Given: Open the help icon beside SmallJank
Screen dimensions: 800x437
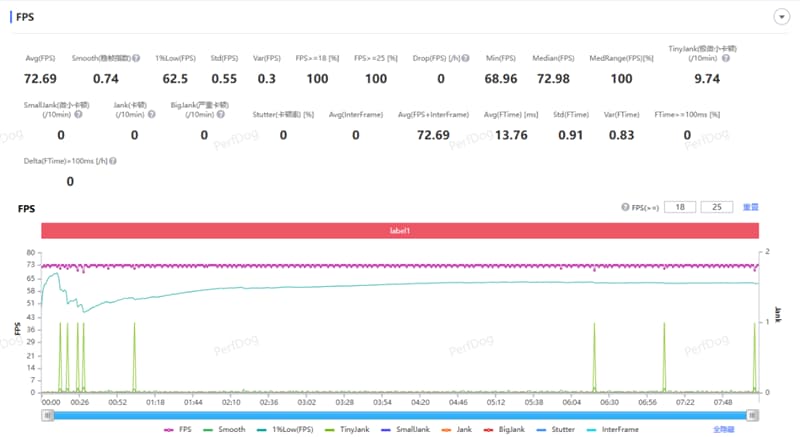Looking at the screenshot, I should click(x=78, y=114).
